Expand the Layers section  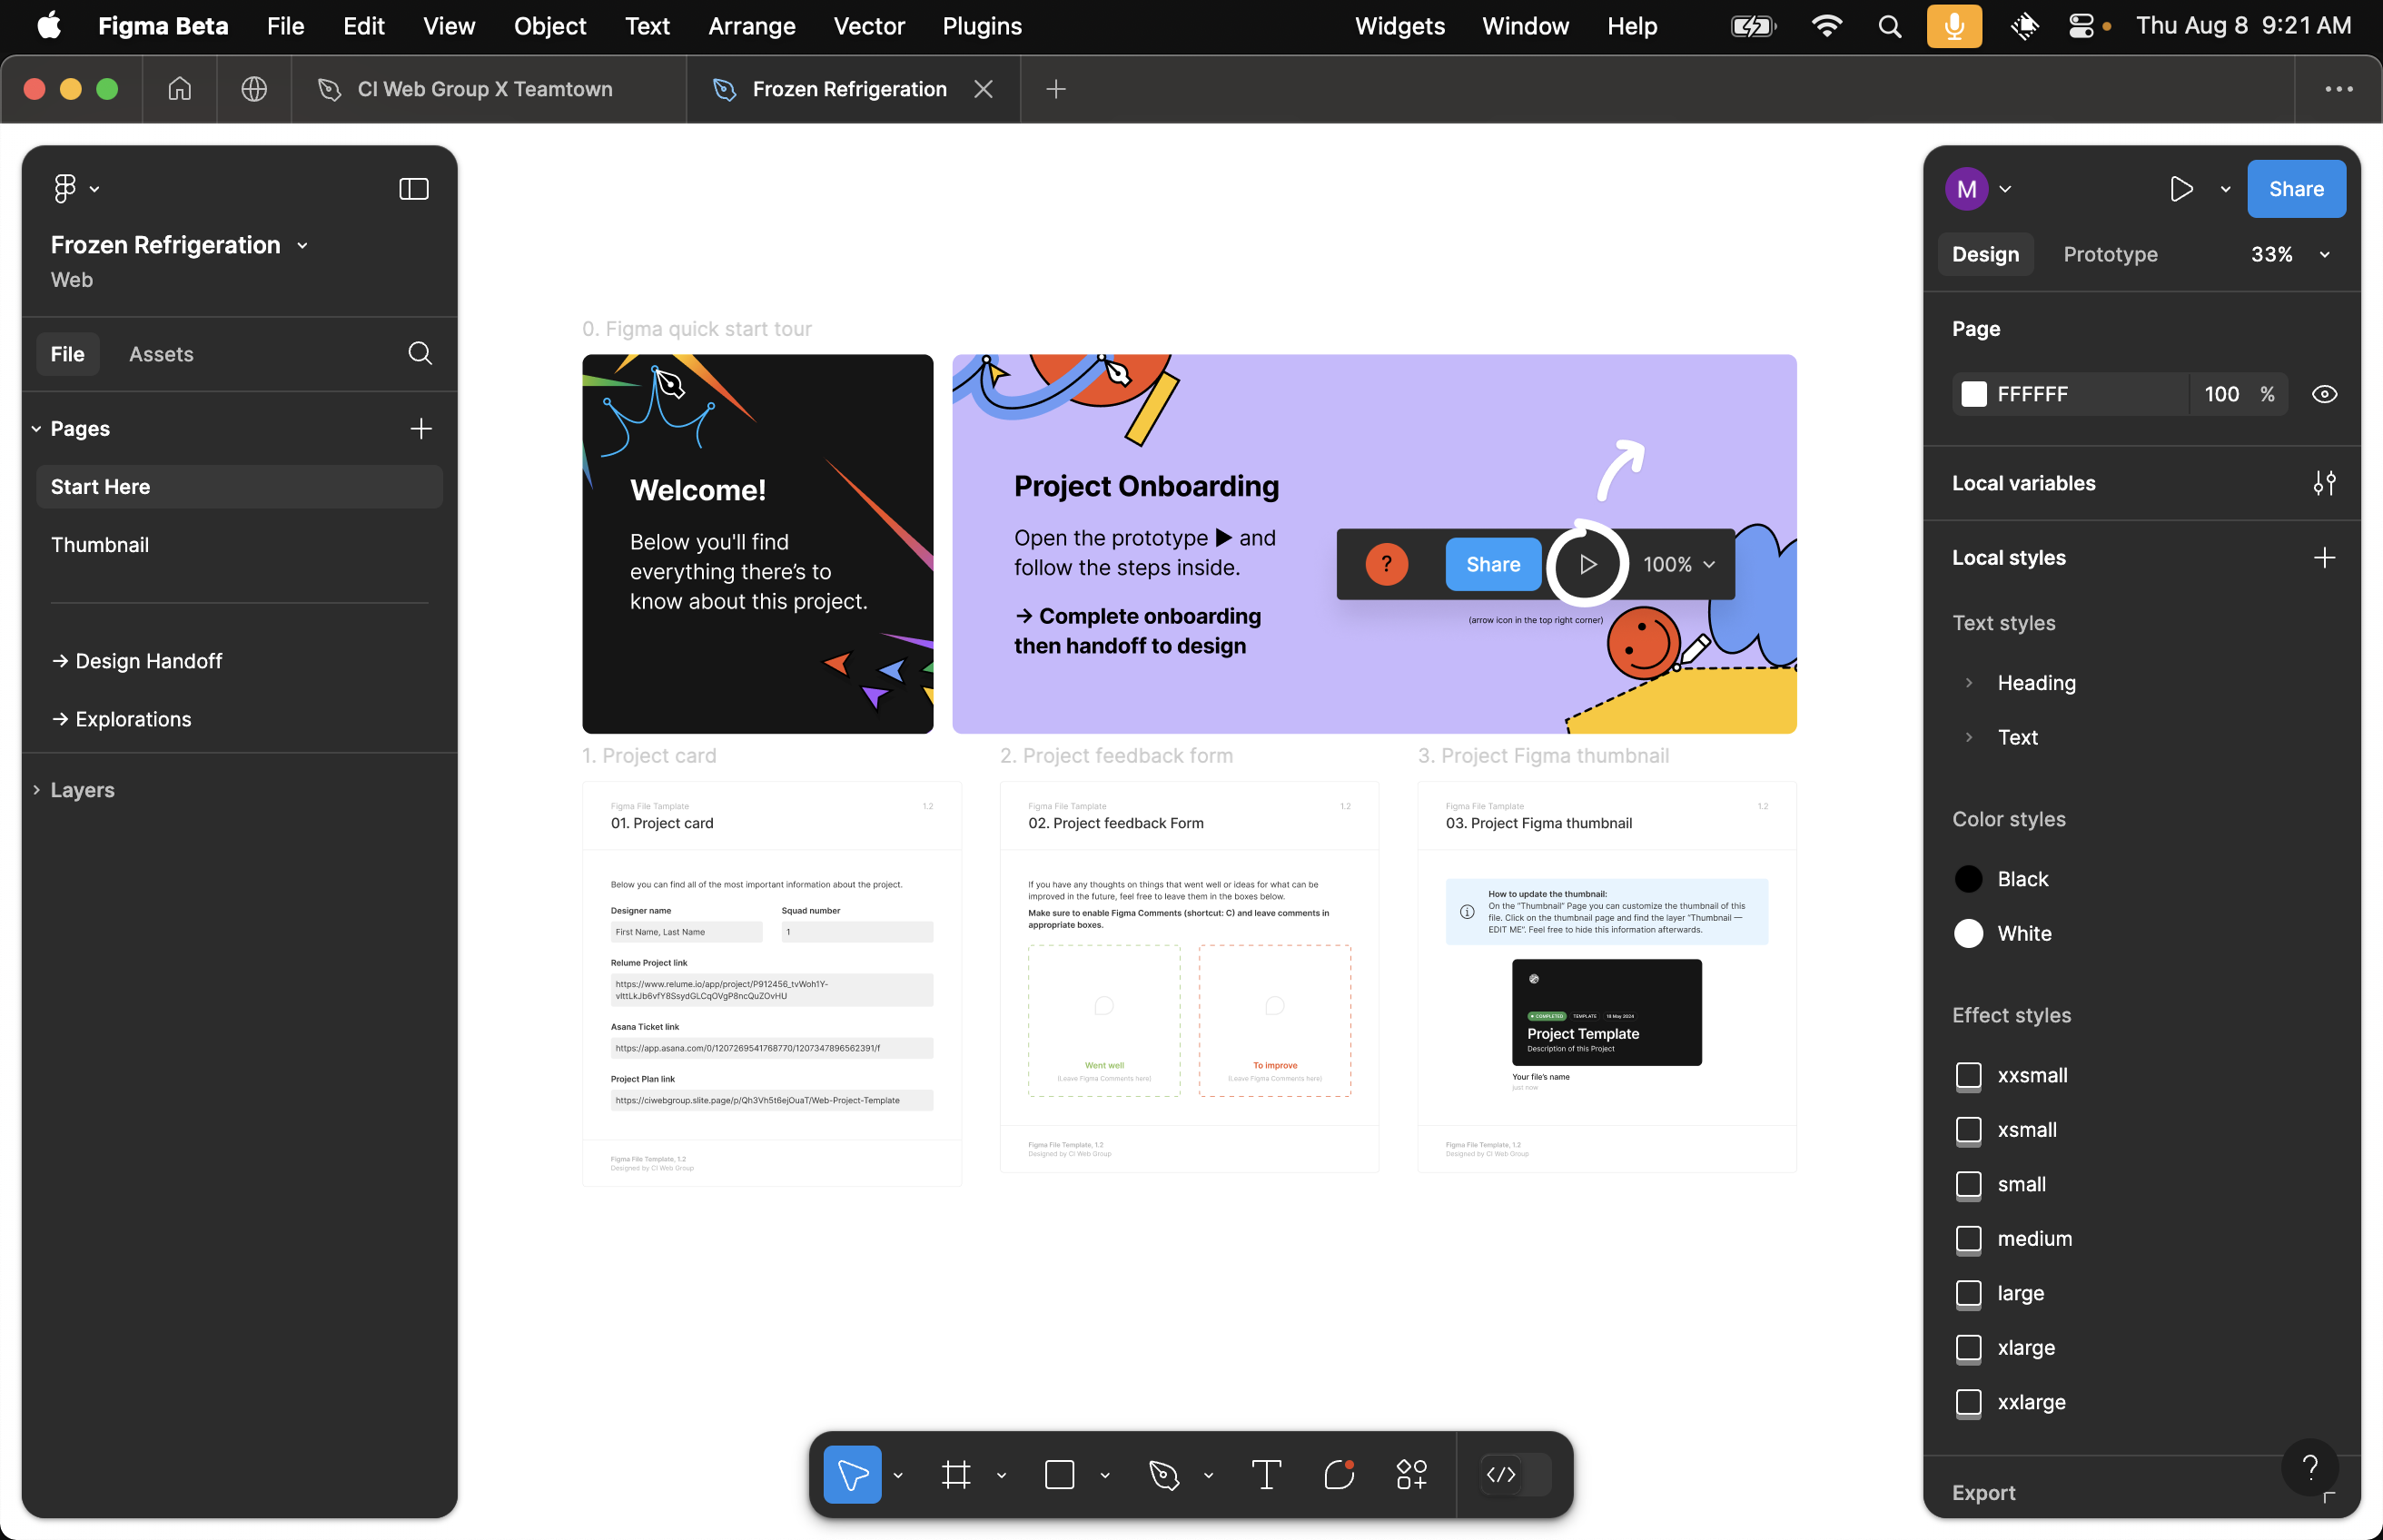pyautogui.click(x=37, y=790)
